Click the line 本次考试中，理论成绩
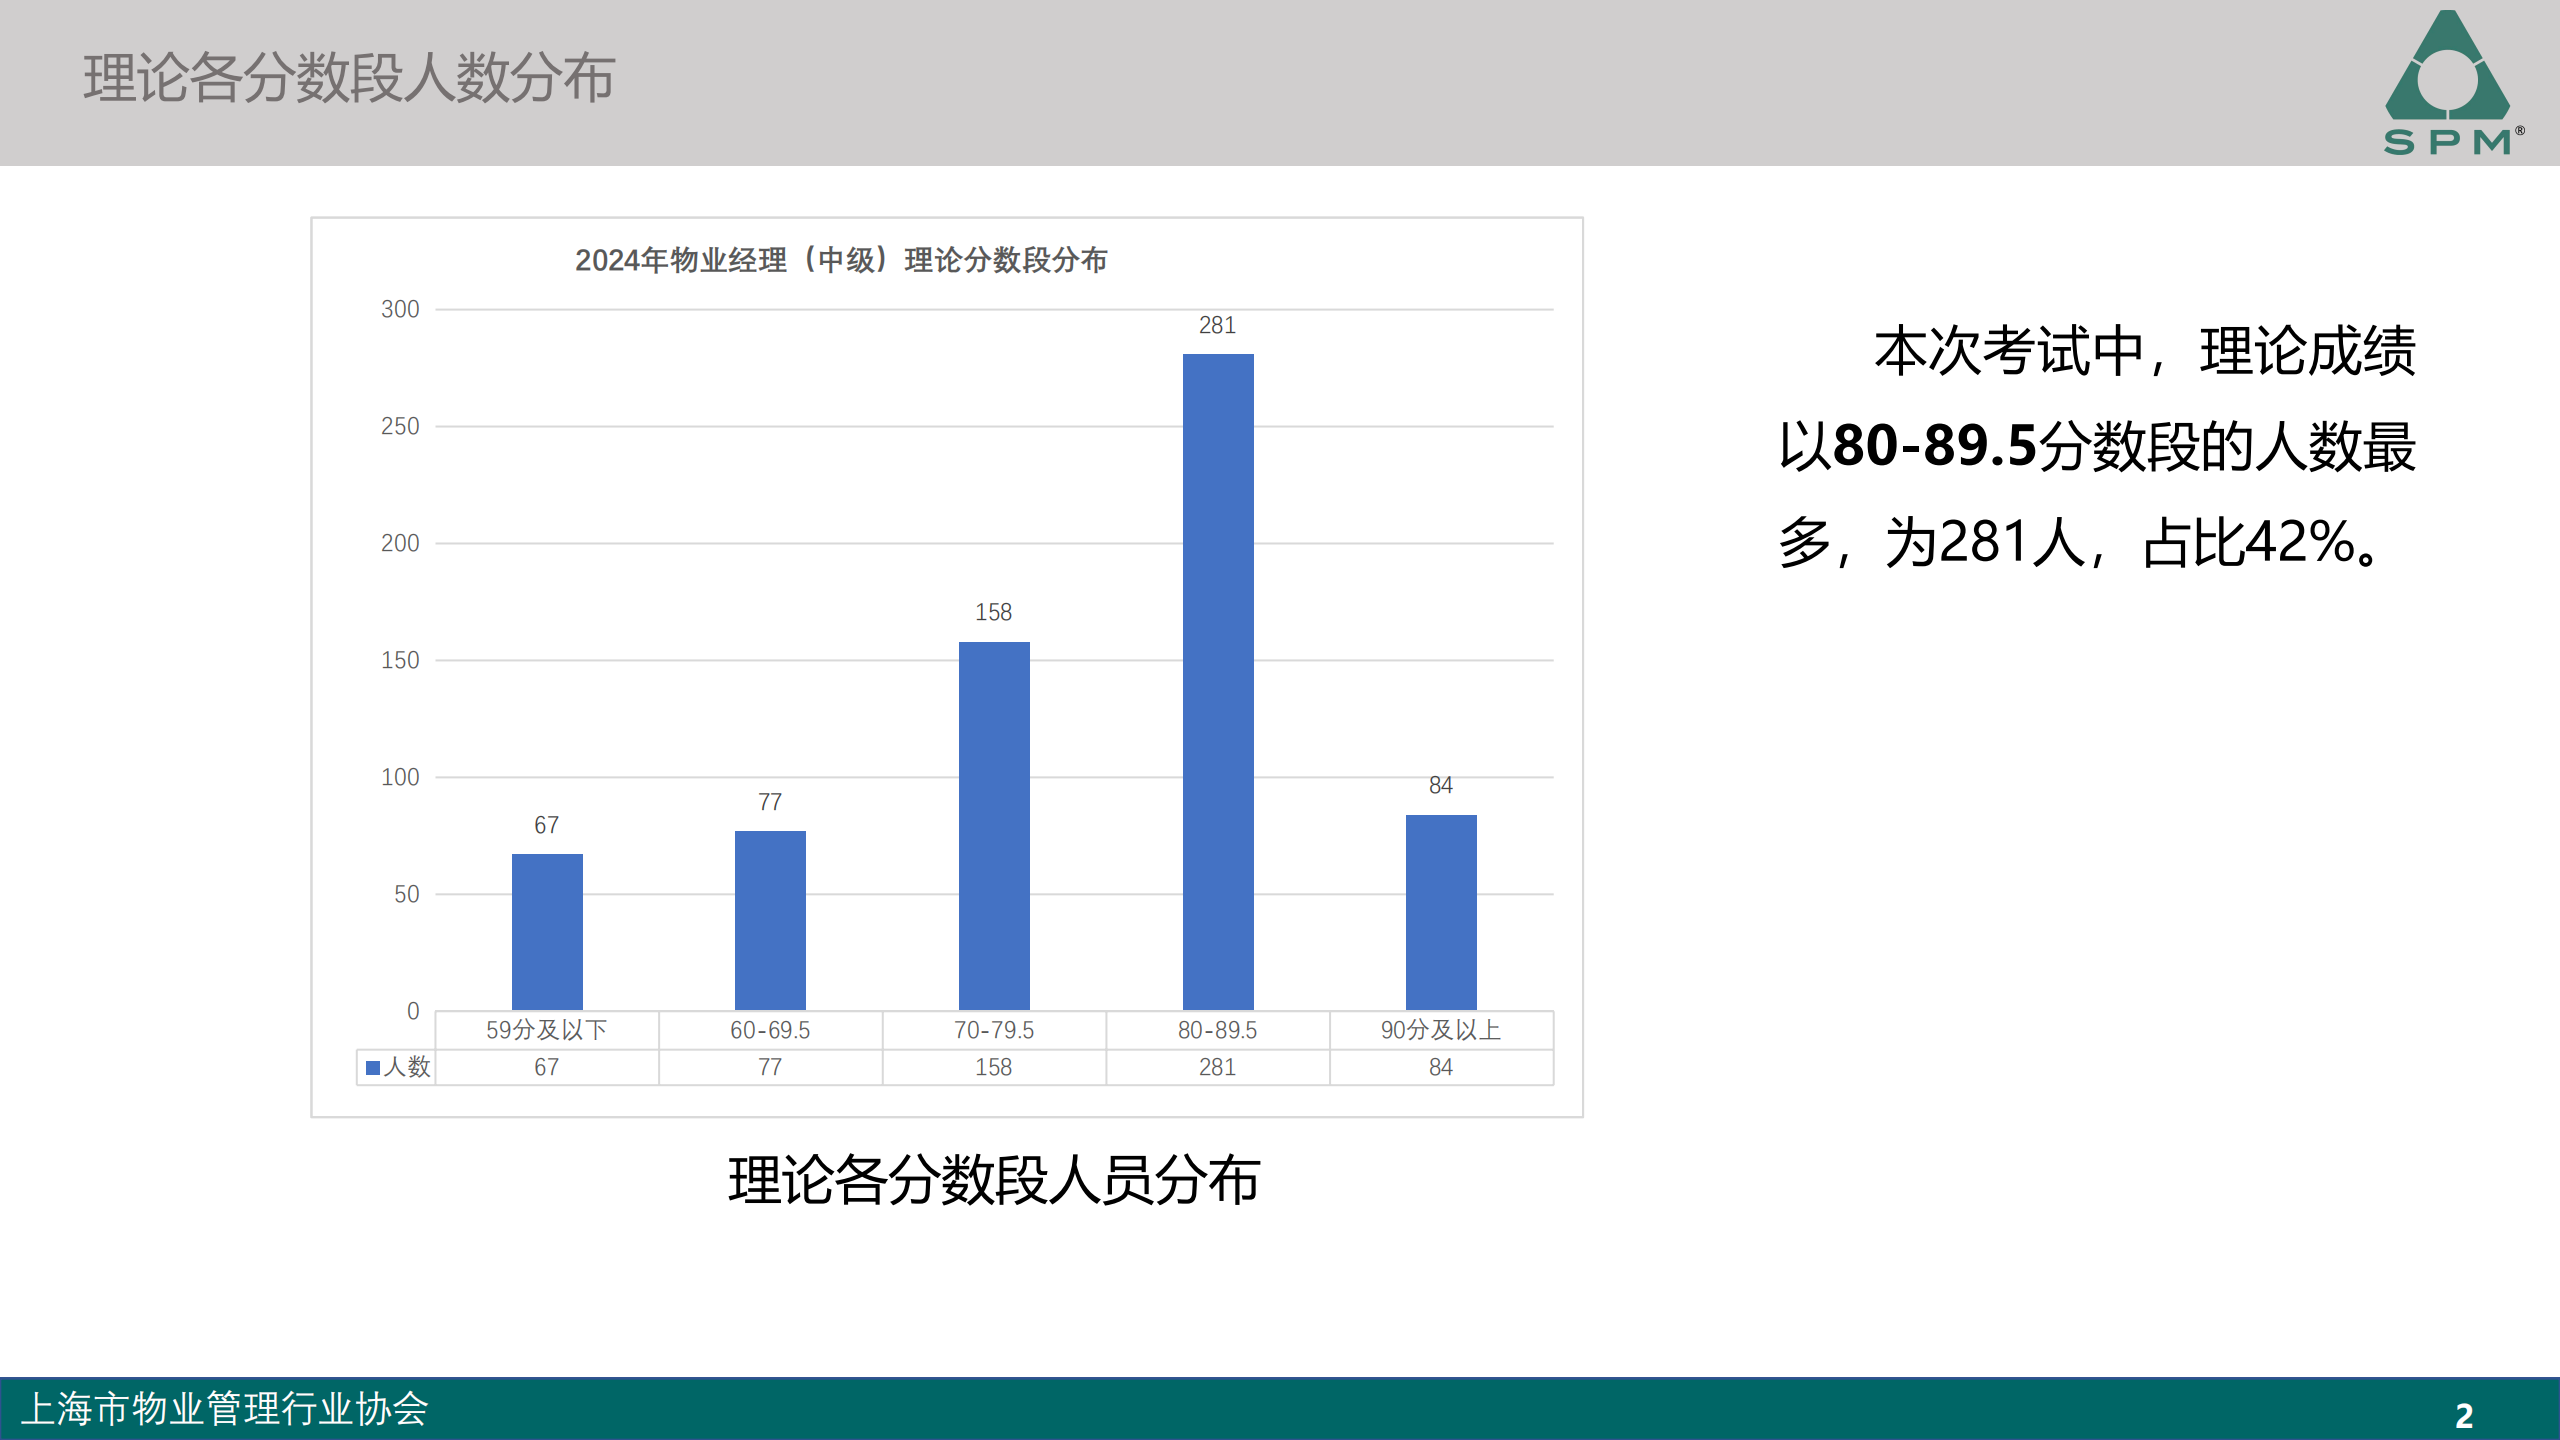The image size is (2560, 1440). pos(2145,351)
